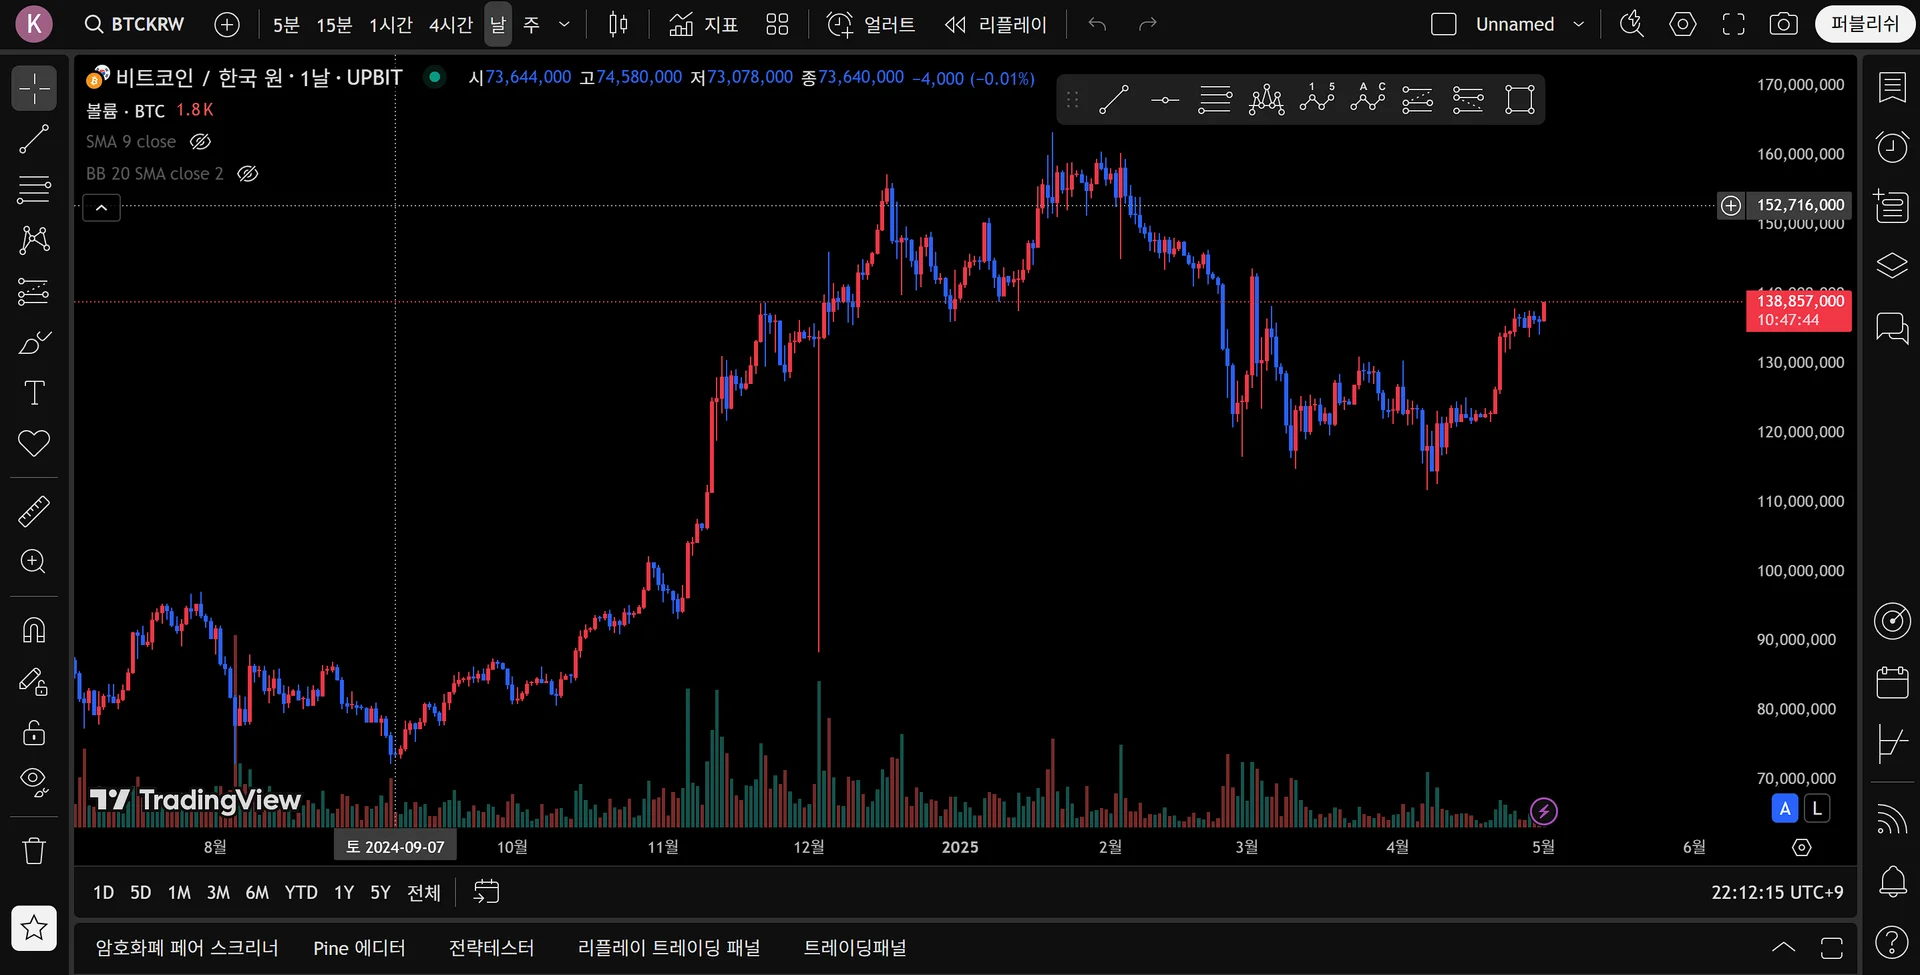Start bar replay with 리플레이 button
The height and width of the screenshot is (975, 1920).
click(996, 24)
